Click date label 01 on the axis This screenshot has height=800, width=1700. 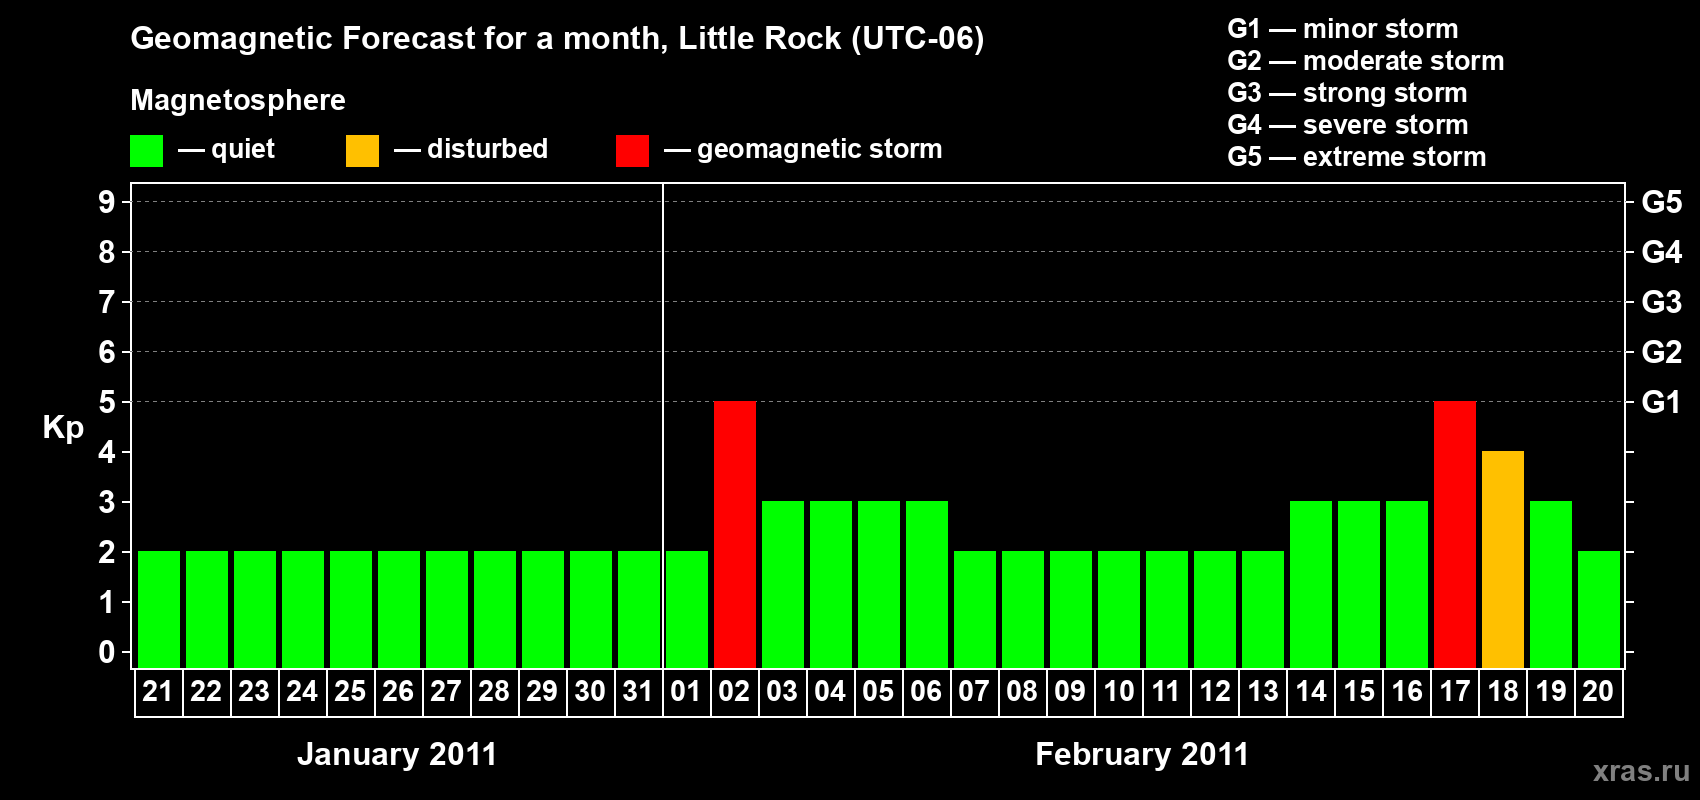coord(686,691)
